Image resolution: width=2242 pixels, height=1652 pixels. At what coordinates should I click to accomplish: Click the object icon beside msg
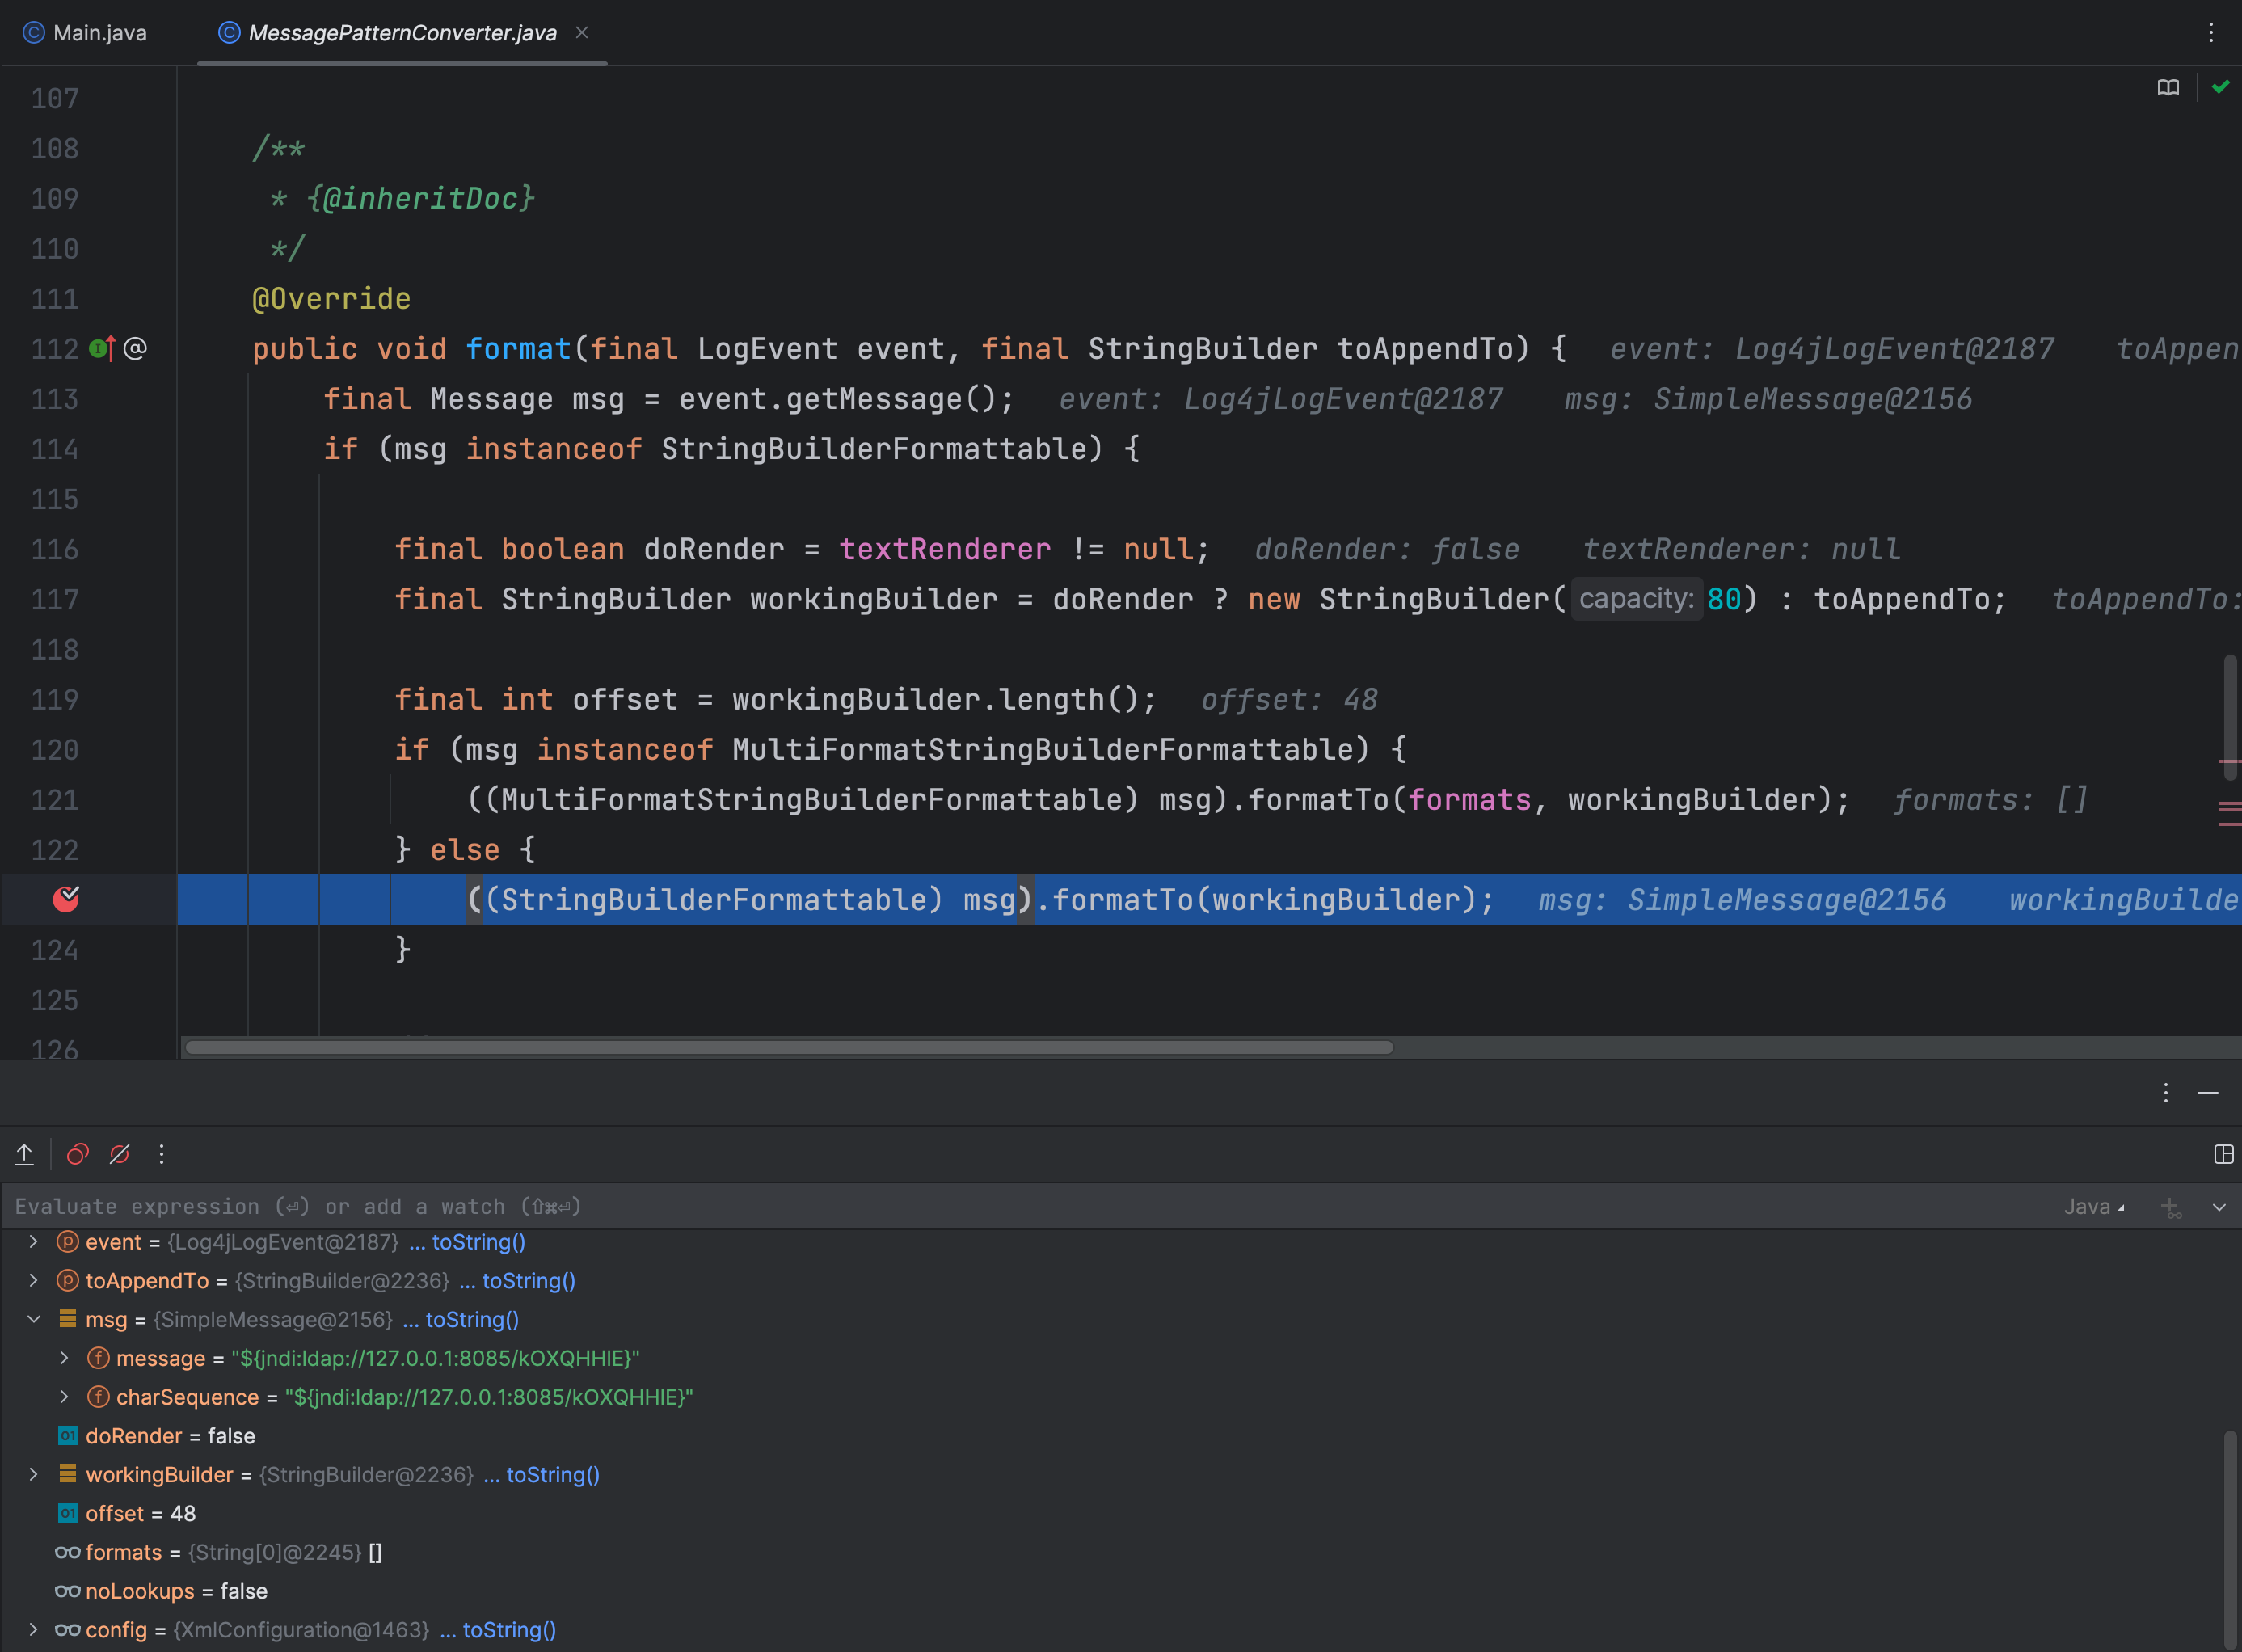point(67,1319)
